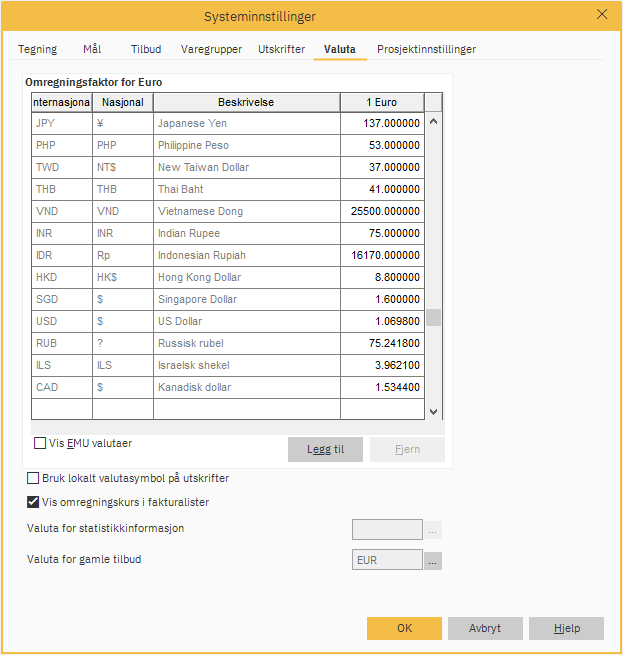This screenshot has width=623, height=655.
Task: Check Bruk lokalt valutasymbol på utskrifter
Action: [34, 479]
